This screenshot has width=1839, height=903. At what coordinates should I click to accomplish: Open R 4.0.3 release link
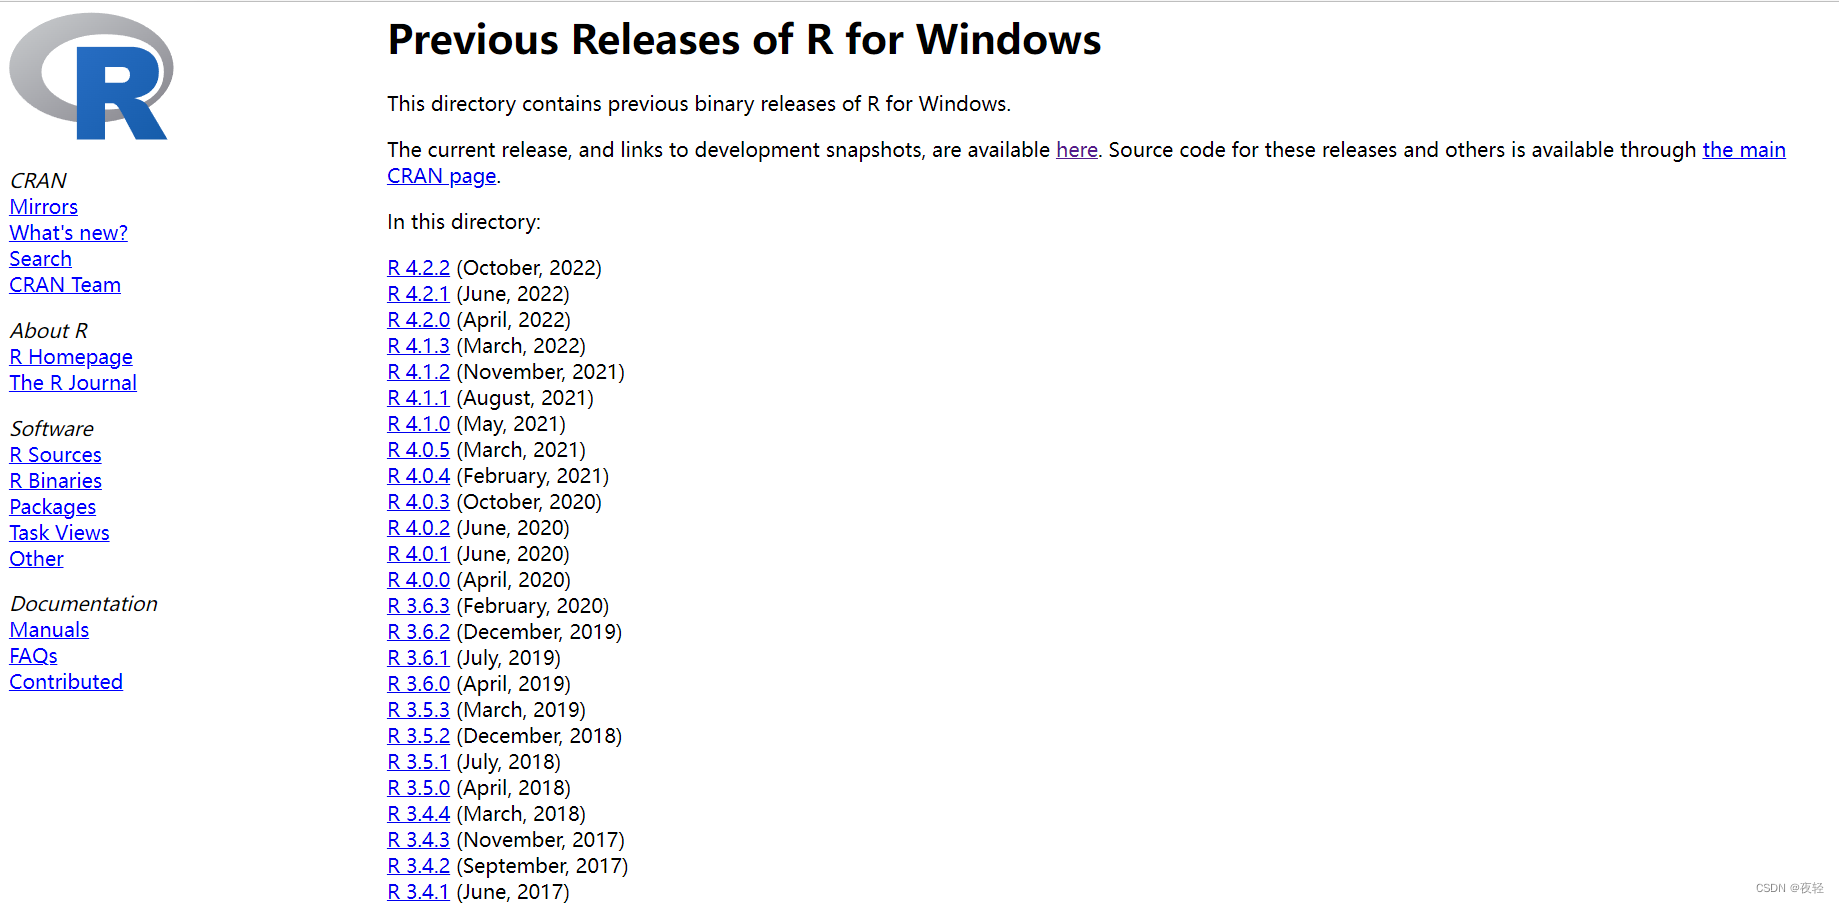(419, 502)
